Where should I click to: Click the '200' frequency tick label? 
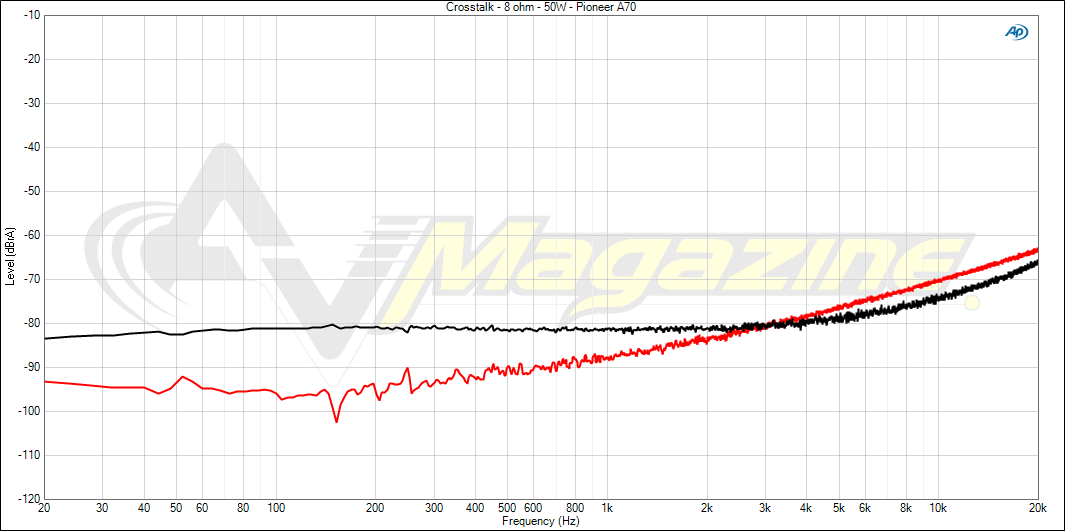(375, 508)
